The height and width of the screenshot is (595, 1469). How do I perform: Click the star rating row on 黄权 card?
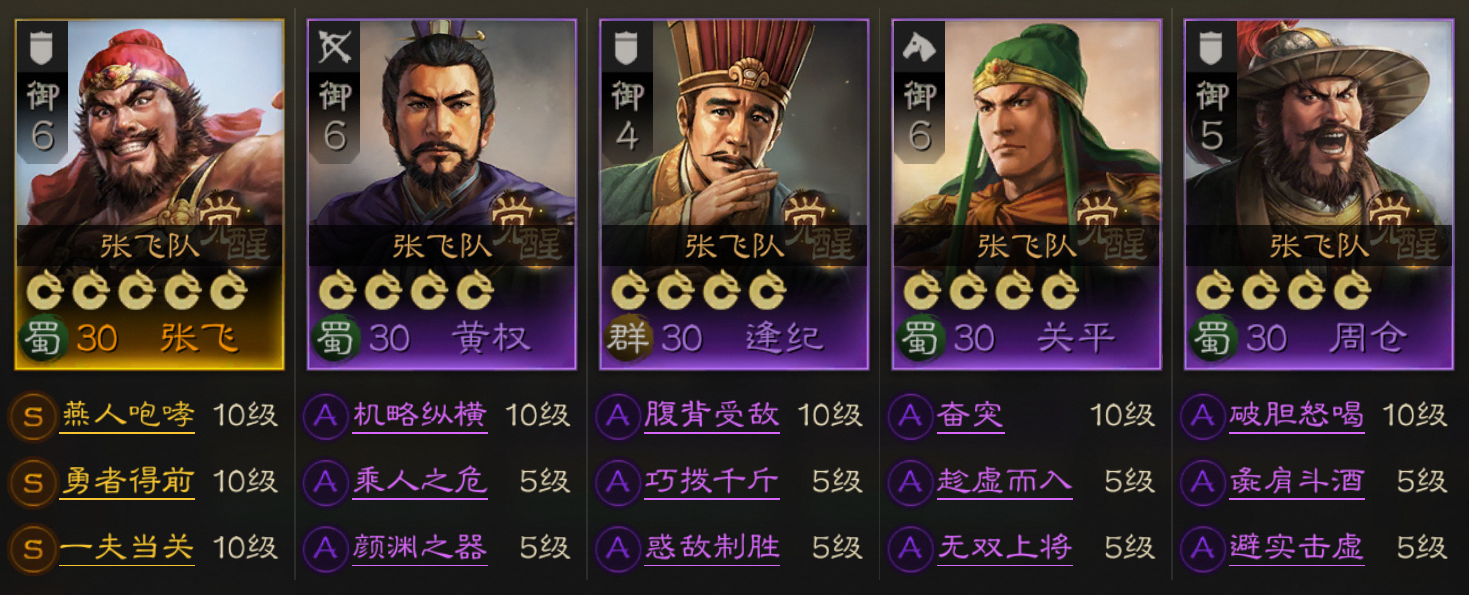[x=405, y=291]
